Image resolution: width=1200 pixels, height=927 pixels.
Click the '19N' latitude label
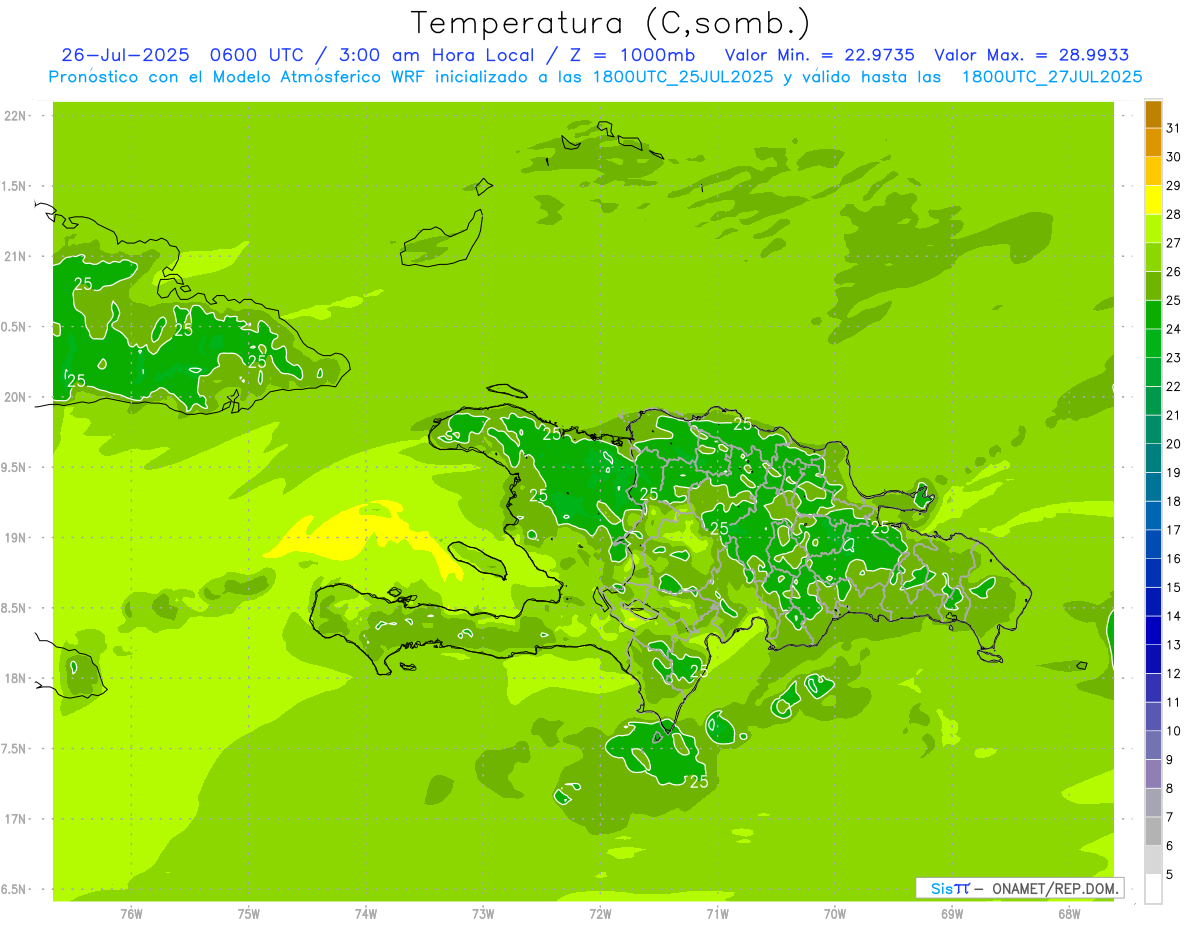coord(16,538)
